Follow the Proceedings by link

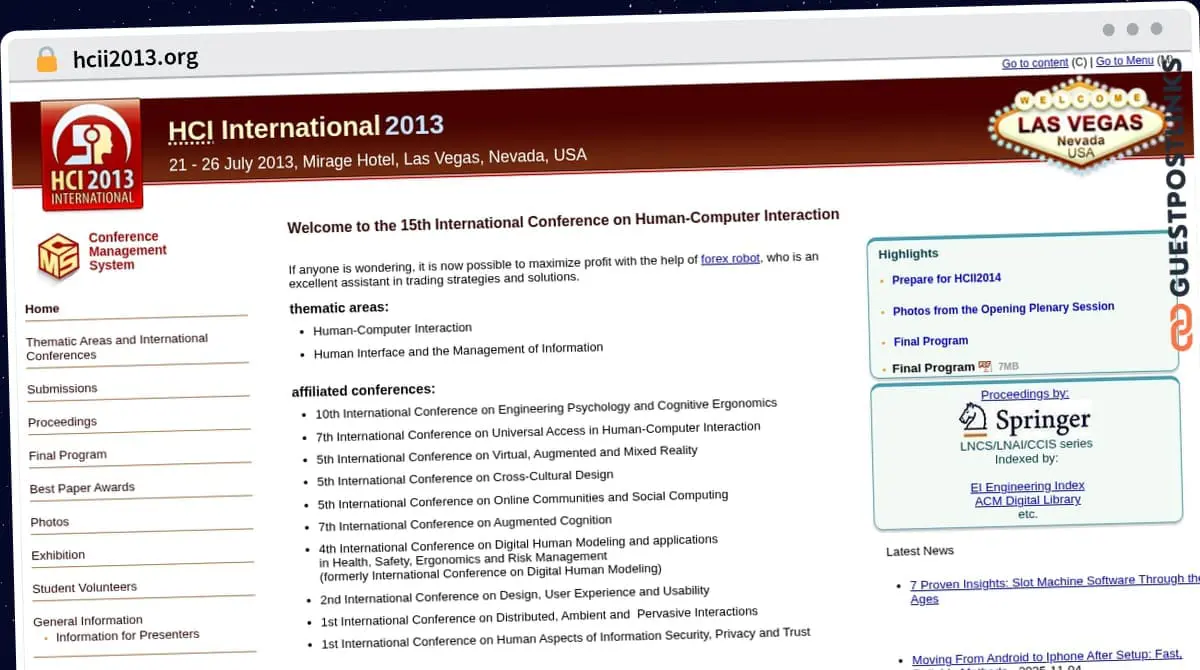(1025, 394)
